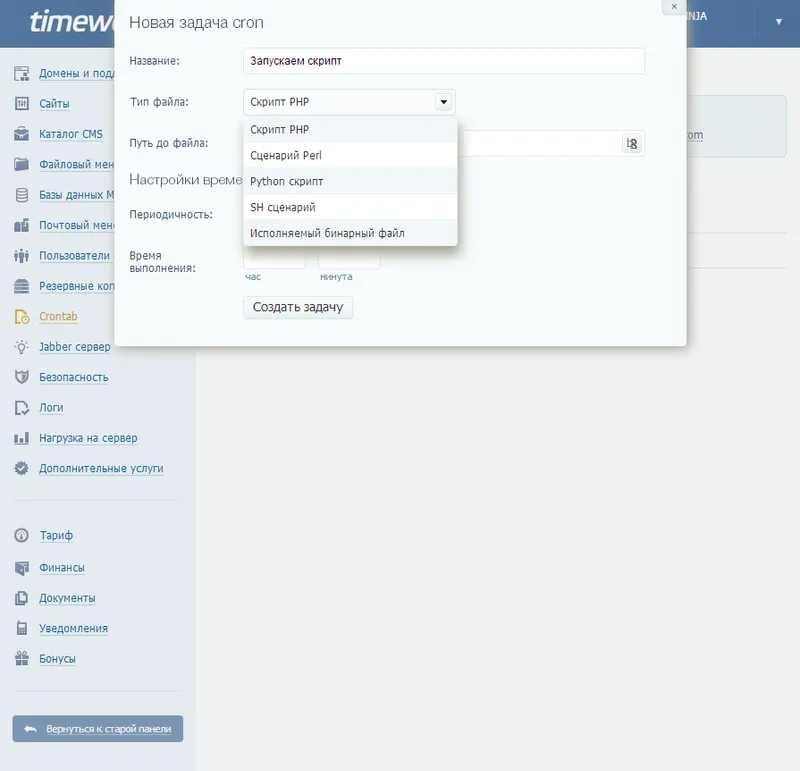Viewport: 800px width, 771px height.
Task: Click the Documents icon
Action: point(21,598)
